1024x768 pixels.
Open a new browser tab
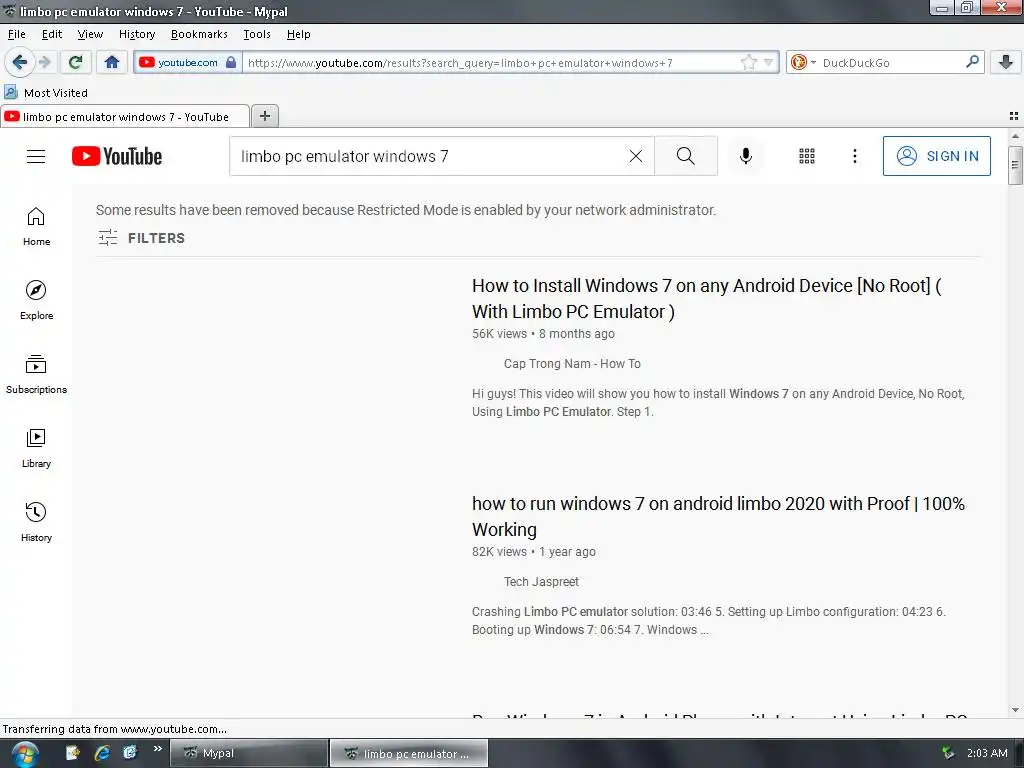tap(264, 116)
